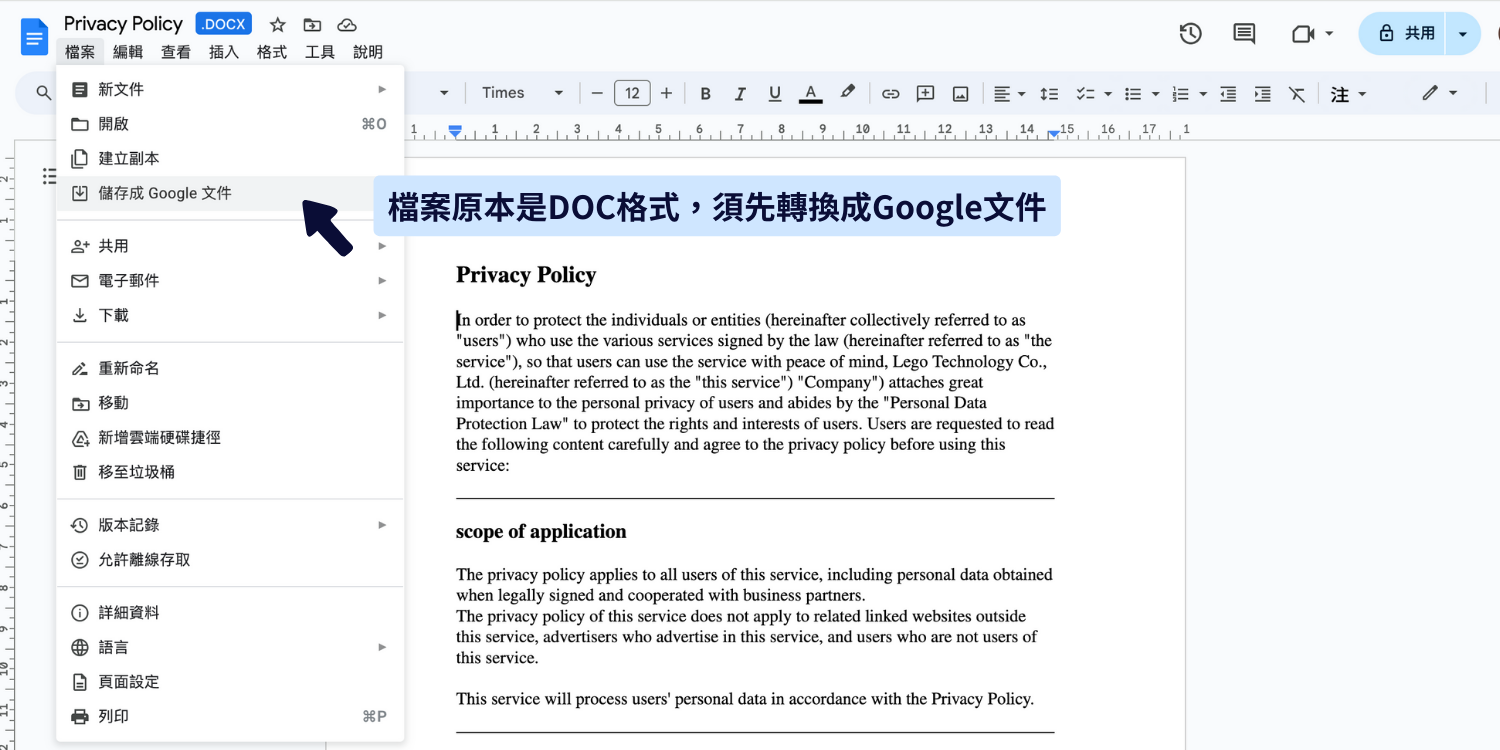
Task: Select 建立副本 to make a copy
Action: [230, 158]
